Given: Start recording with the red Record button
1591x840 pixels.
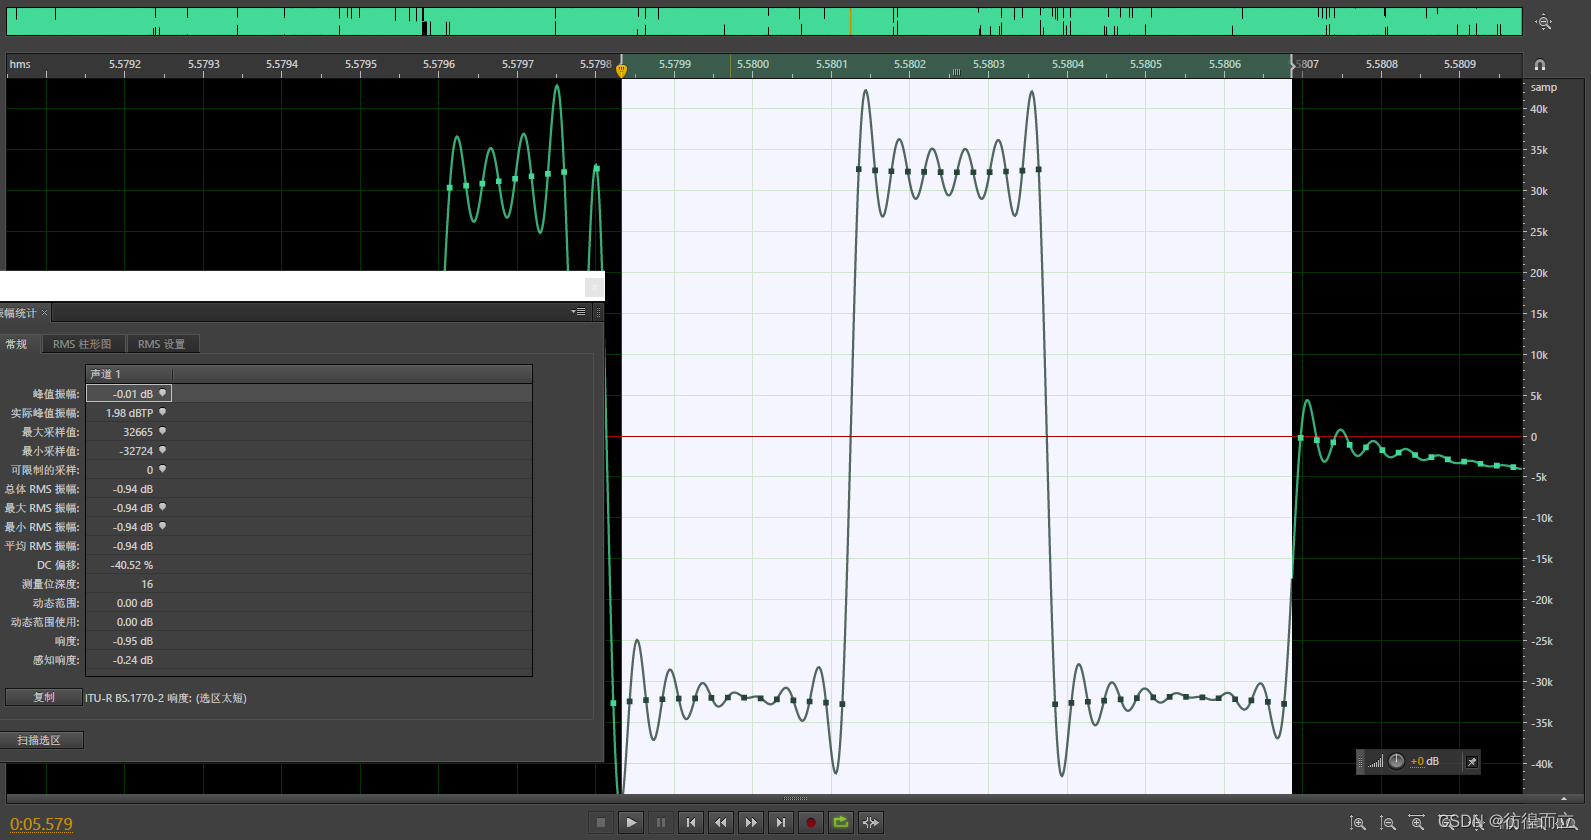Looking at the screenshot, I should [x=811, y=822].
